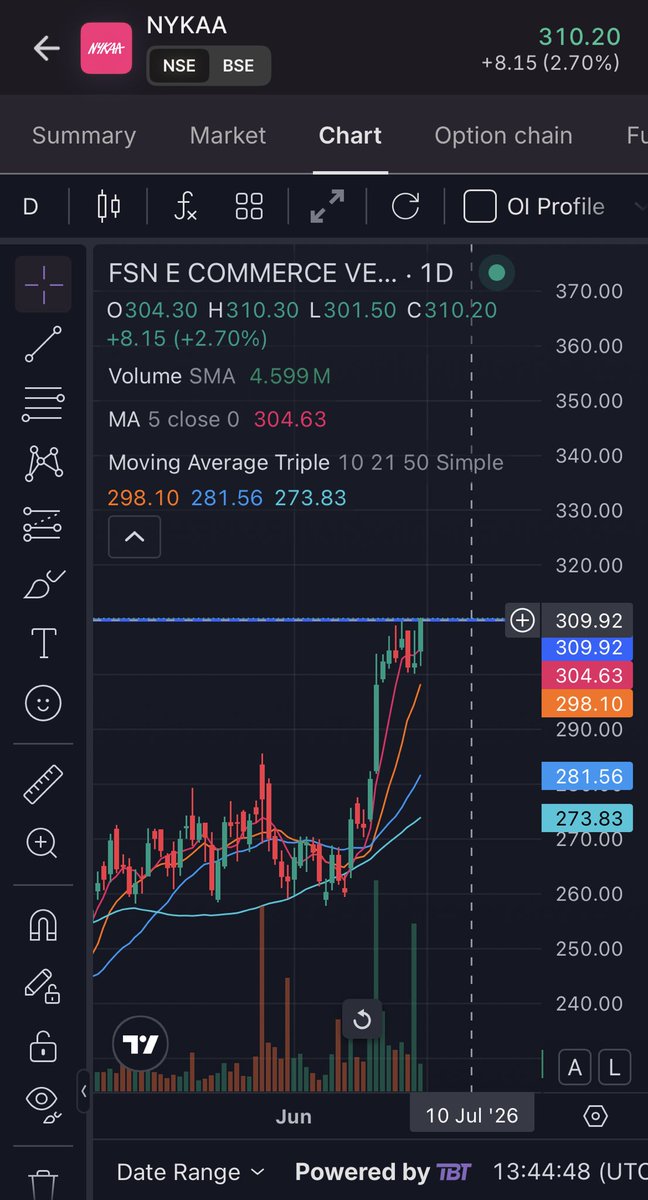Collapse the drawing toolbar side arrow
648x1200 pixels.
coord(84,1091)
